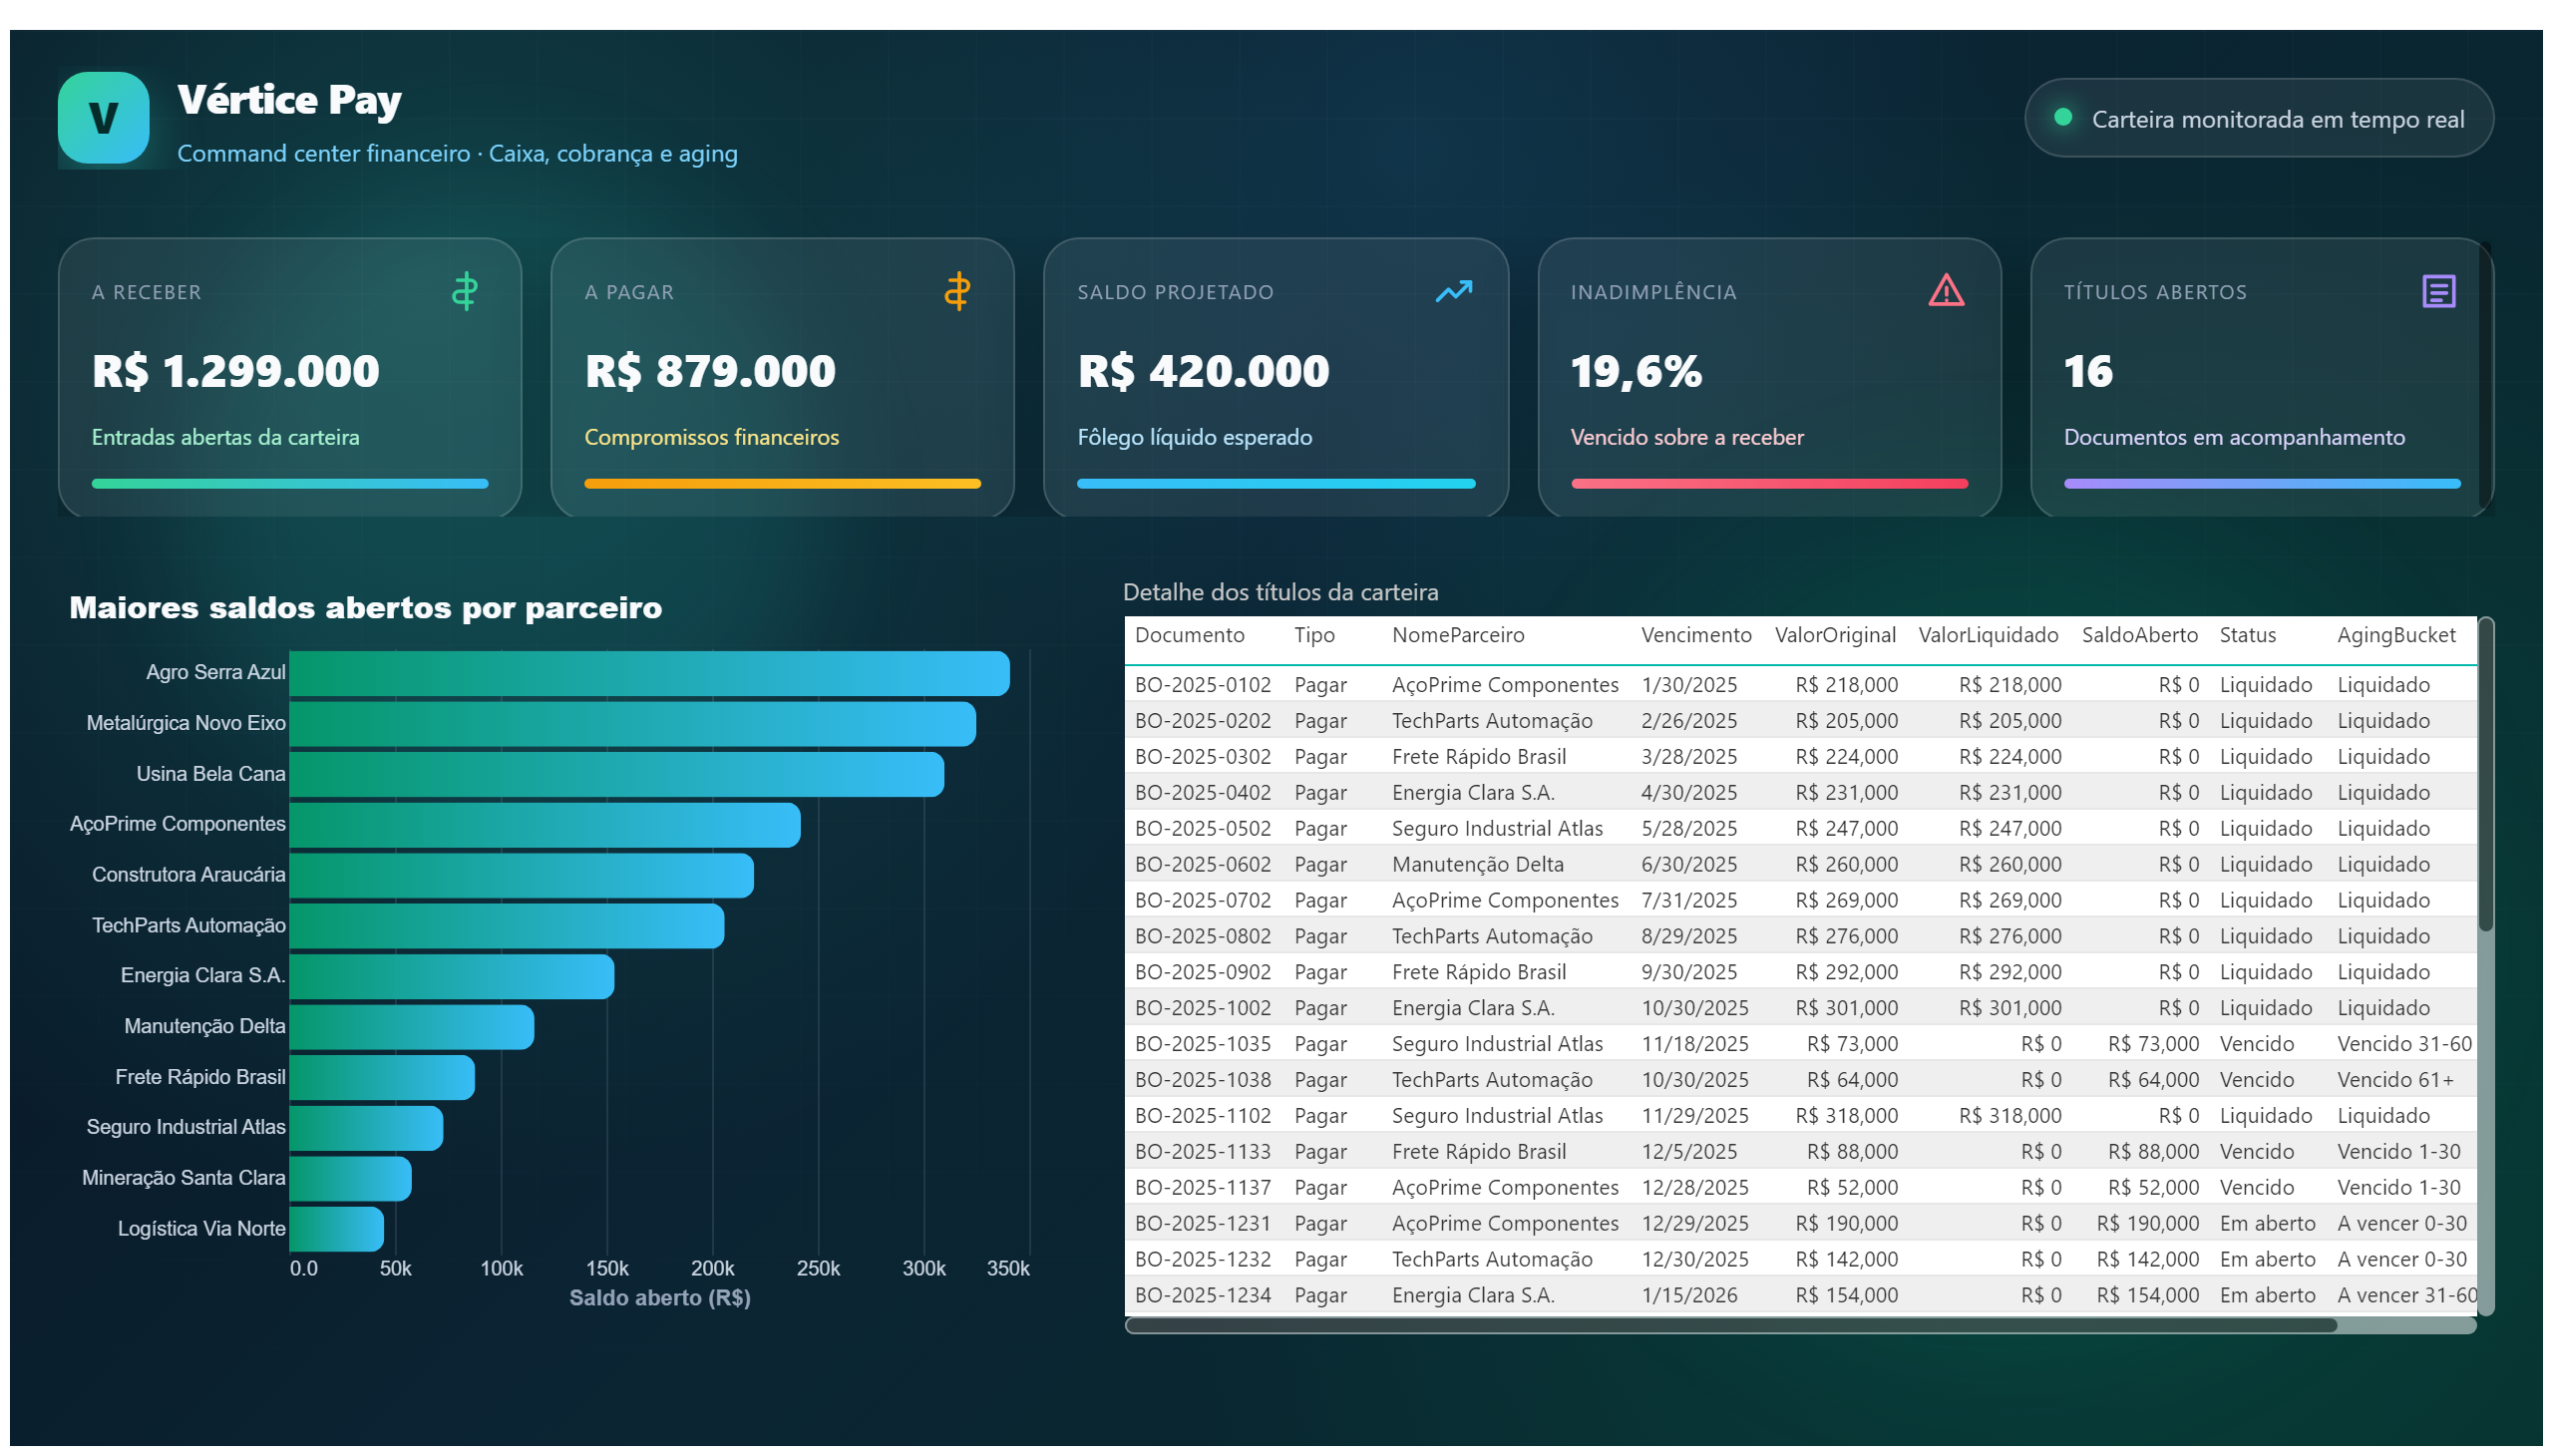Sort table by Vencimento column header
2553x1456 pixels.
tap(1695, 635)
